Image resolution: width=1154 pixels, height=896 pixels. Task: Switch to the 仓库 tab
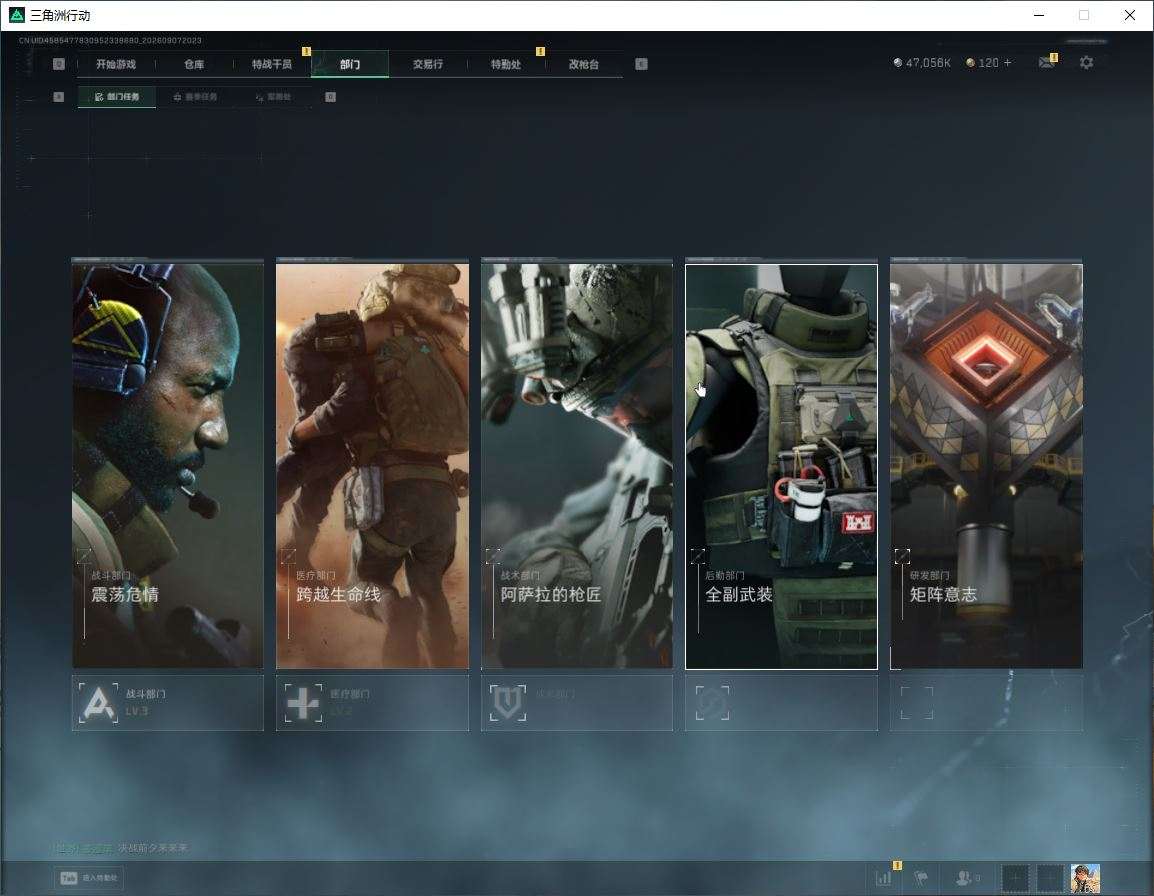point(194,64)
